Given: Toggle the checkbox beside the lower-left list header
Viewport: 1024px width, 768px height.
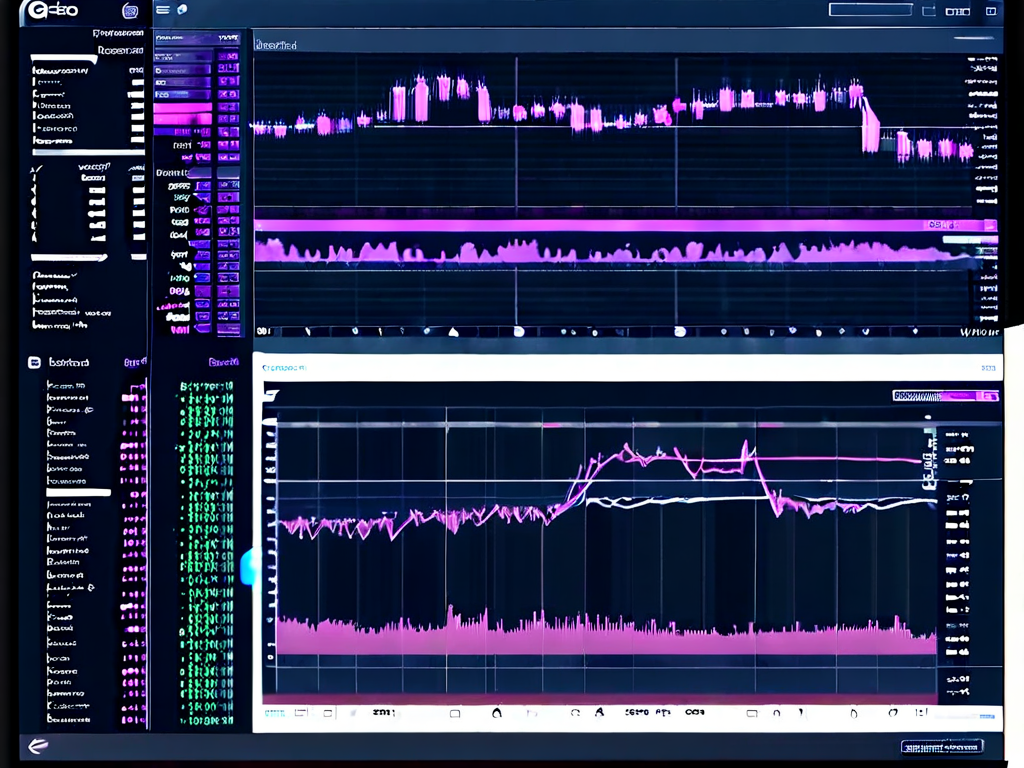Looking at the screenshot, I should 33,363.
